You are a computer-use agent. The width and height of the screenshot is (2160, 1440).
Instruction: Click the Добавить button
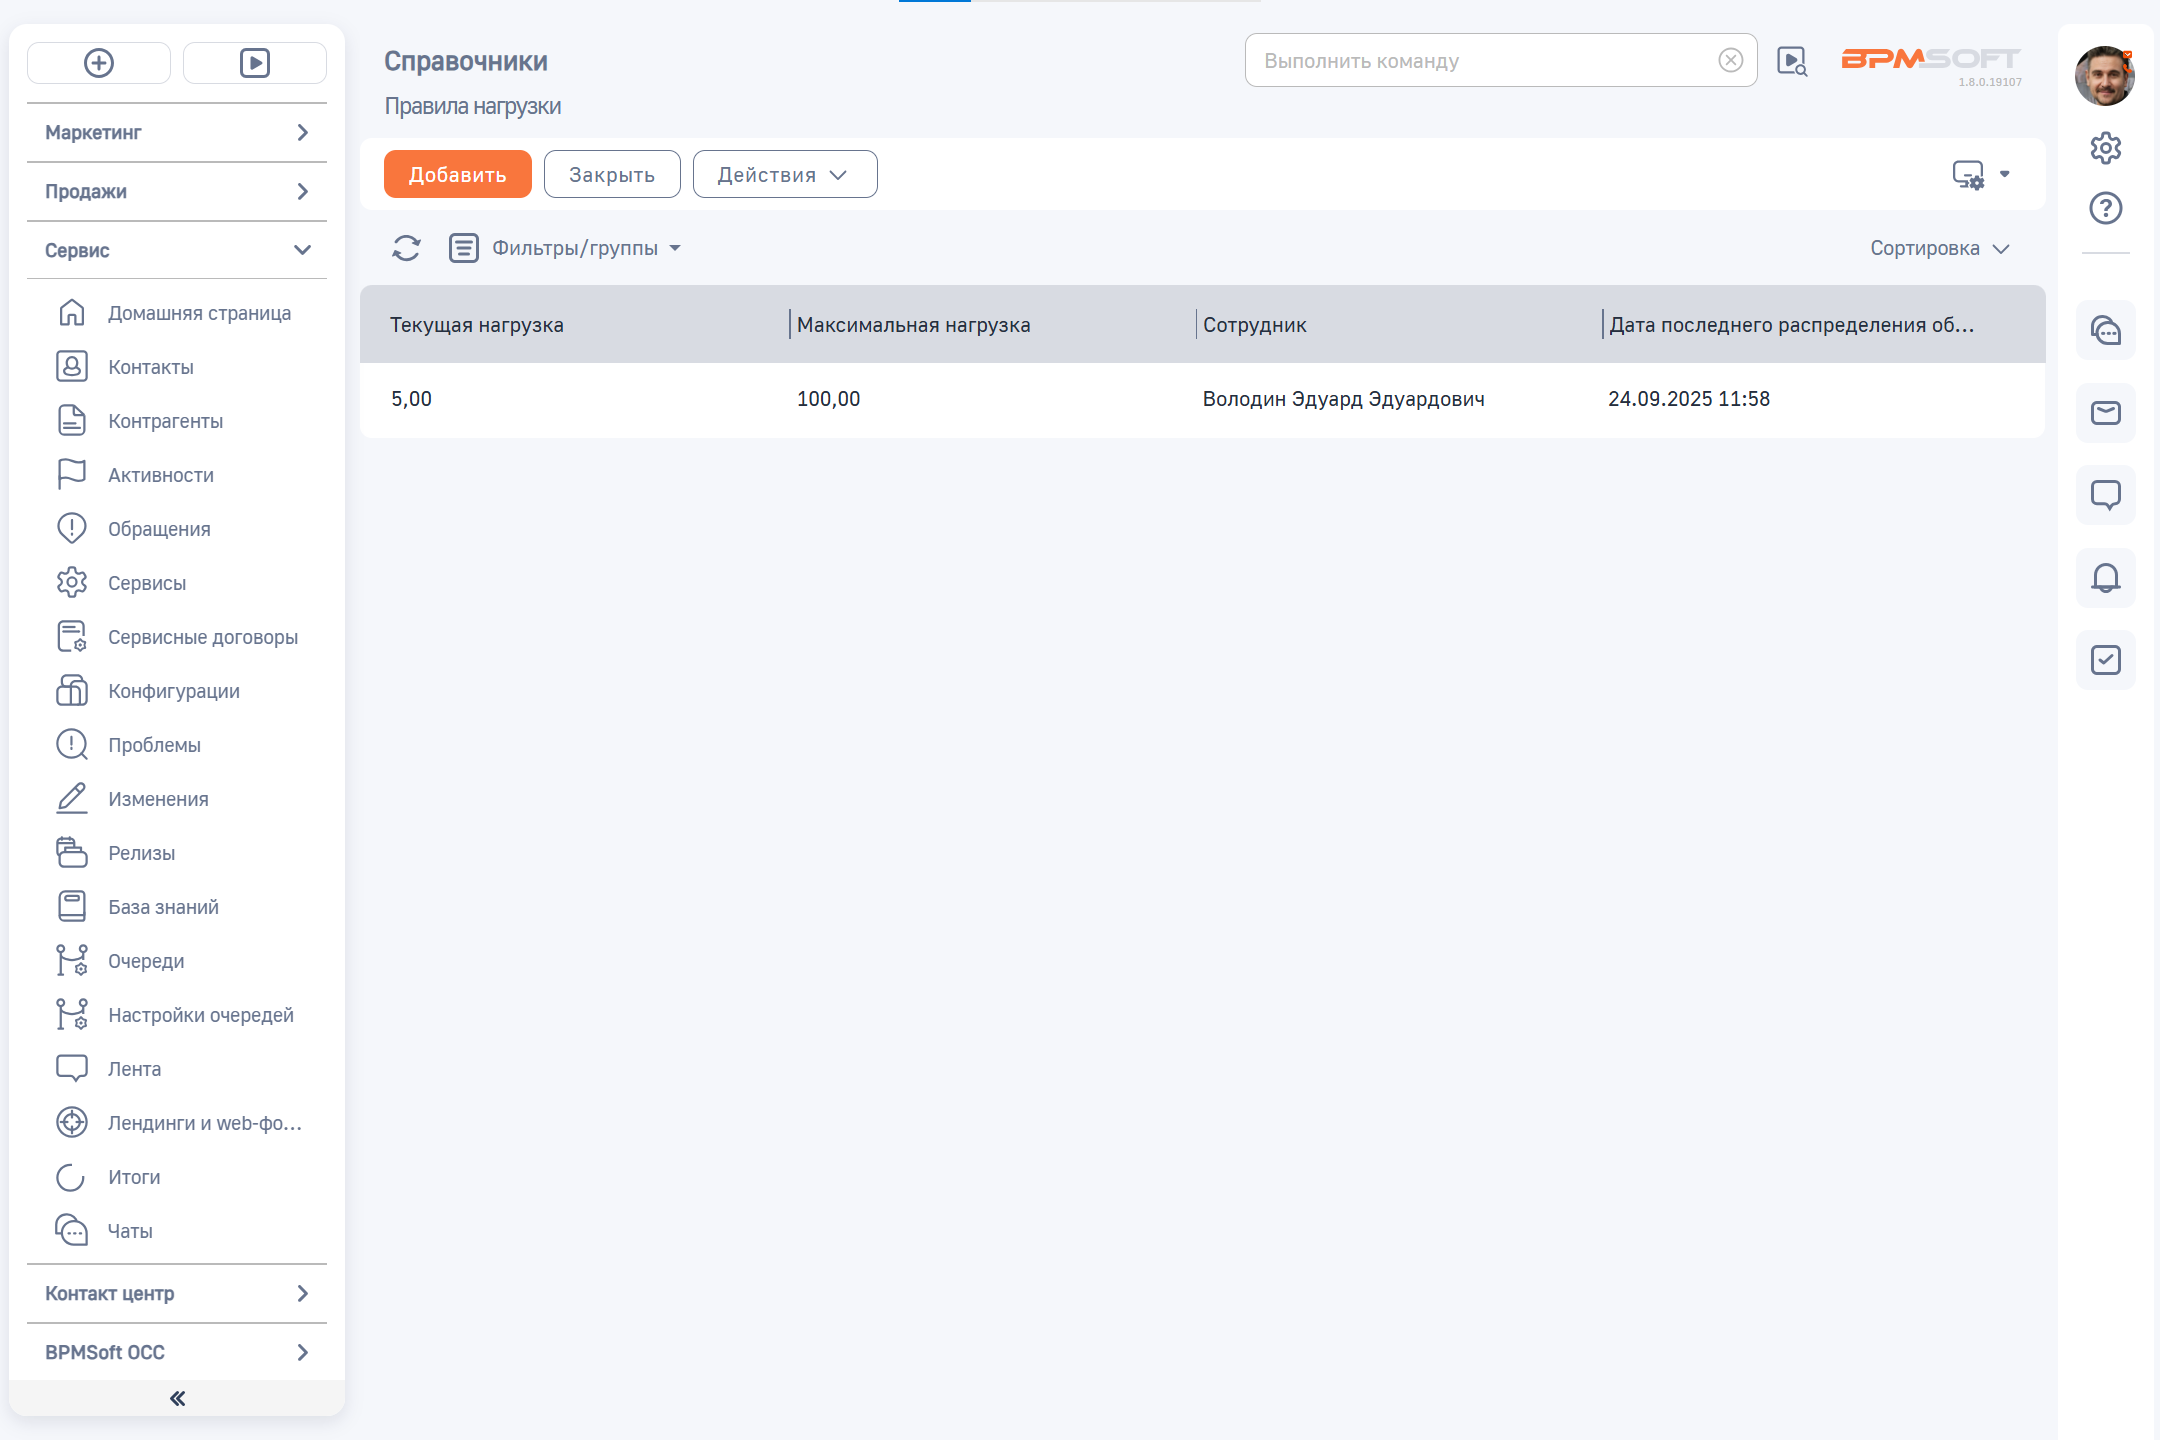pyautogui.click(x=457, y=175)
